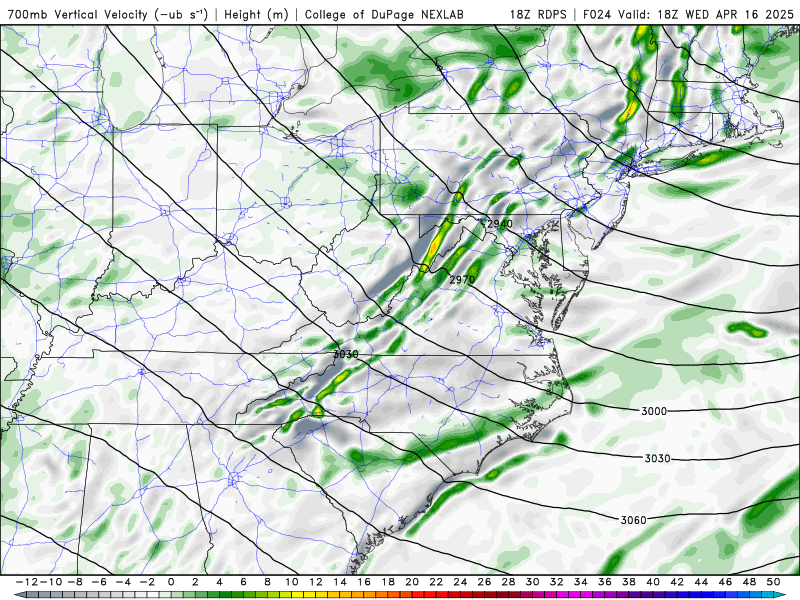Click the '18Z RDPS' model label

pos(538,14)
